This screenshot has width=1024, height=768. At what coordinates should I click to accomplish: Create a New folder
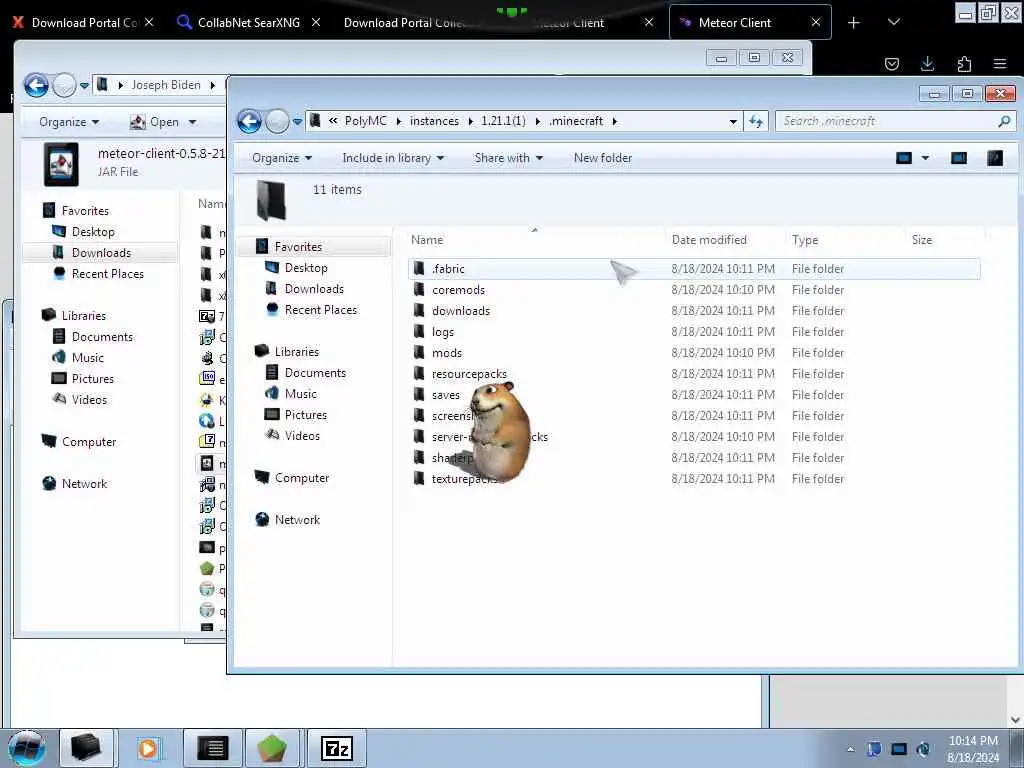pos(602,158)
